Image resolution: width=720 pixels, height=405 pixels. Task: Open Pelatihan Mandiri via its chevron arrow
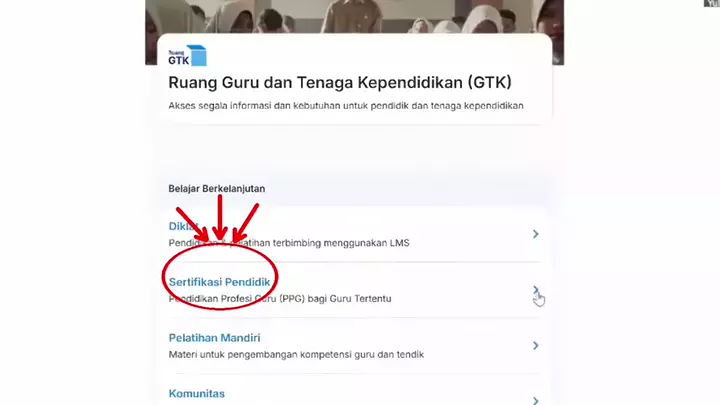coord(535,346)
